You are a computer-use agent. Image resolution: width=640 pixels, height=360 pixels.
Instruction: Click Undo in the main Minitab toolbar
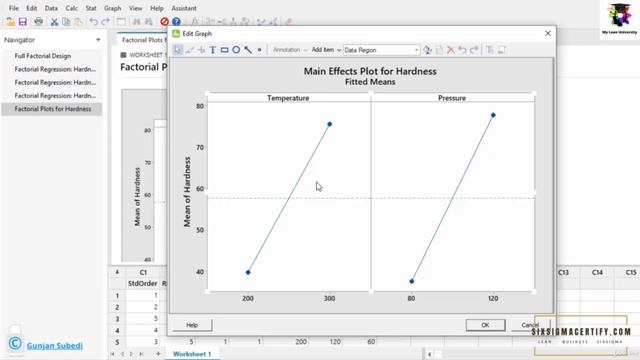pos(93,22)
